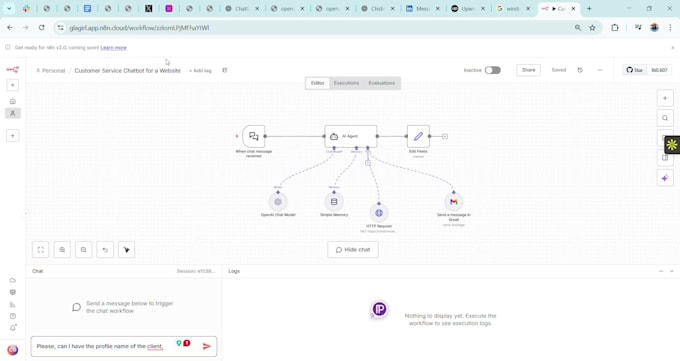The width and height of the screenshot is (680, 361).
Task: Zoom in on the workflow canvas
Action: pos(62,249)
